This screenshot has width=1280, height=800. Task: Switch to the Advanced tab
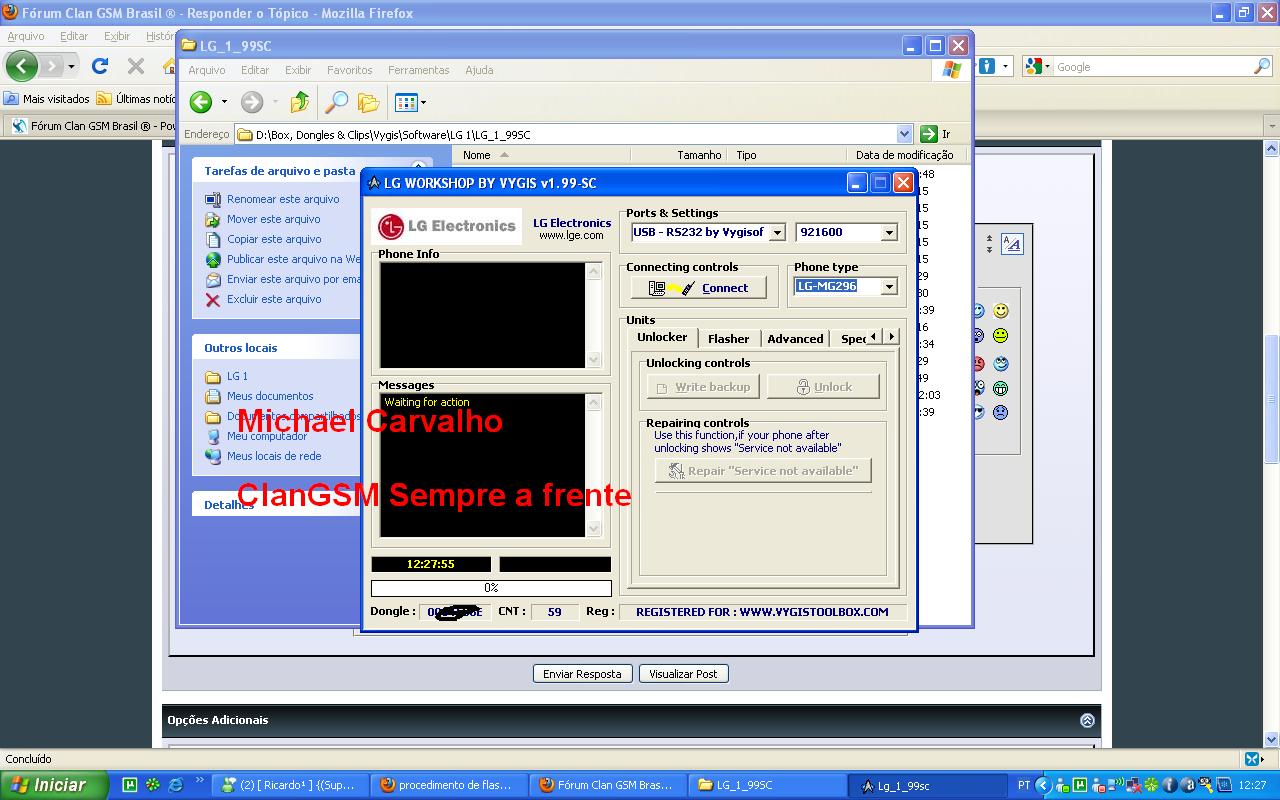click(795, 339)
